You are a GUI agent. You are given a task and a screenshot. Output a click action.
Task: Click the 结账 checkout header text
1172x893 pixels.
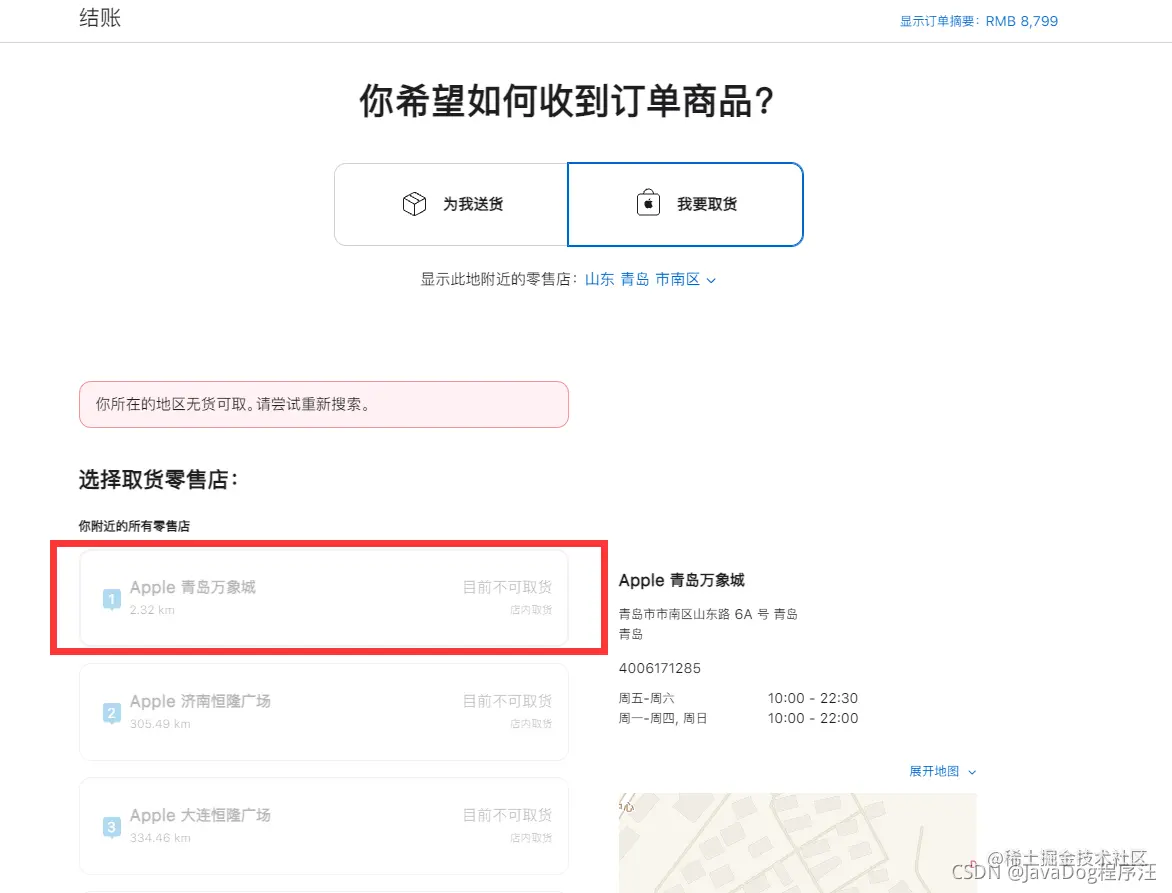pyautogui.click(x=100, y=17)
